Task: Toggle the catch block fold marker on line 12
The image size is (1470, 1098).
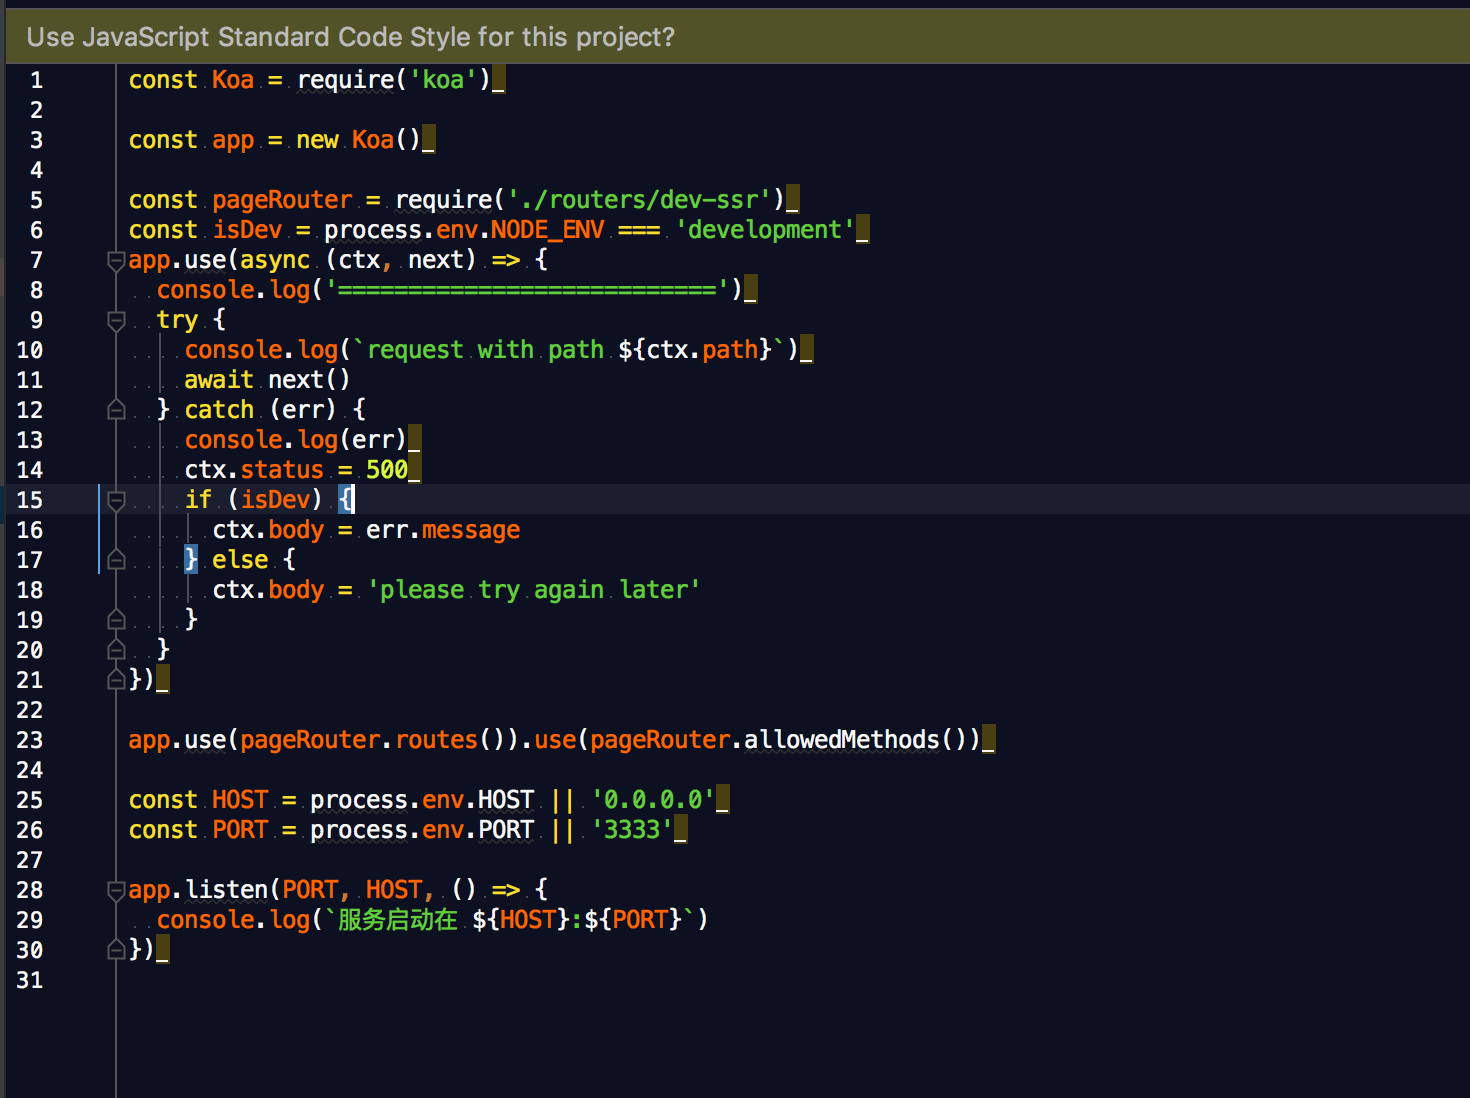Action: [x=116, y=410]
